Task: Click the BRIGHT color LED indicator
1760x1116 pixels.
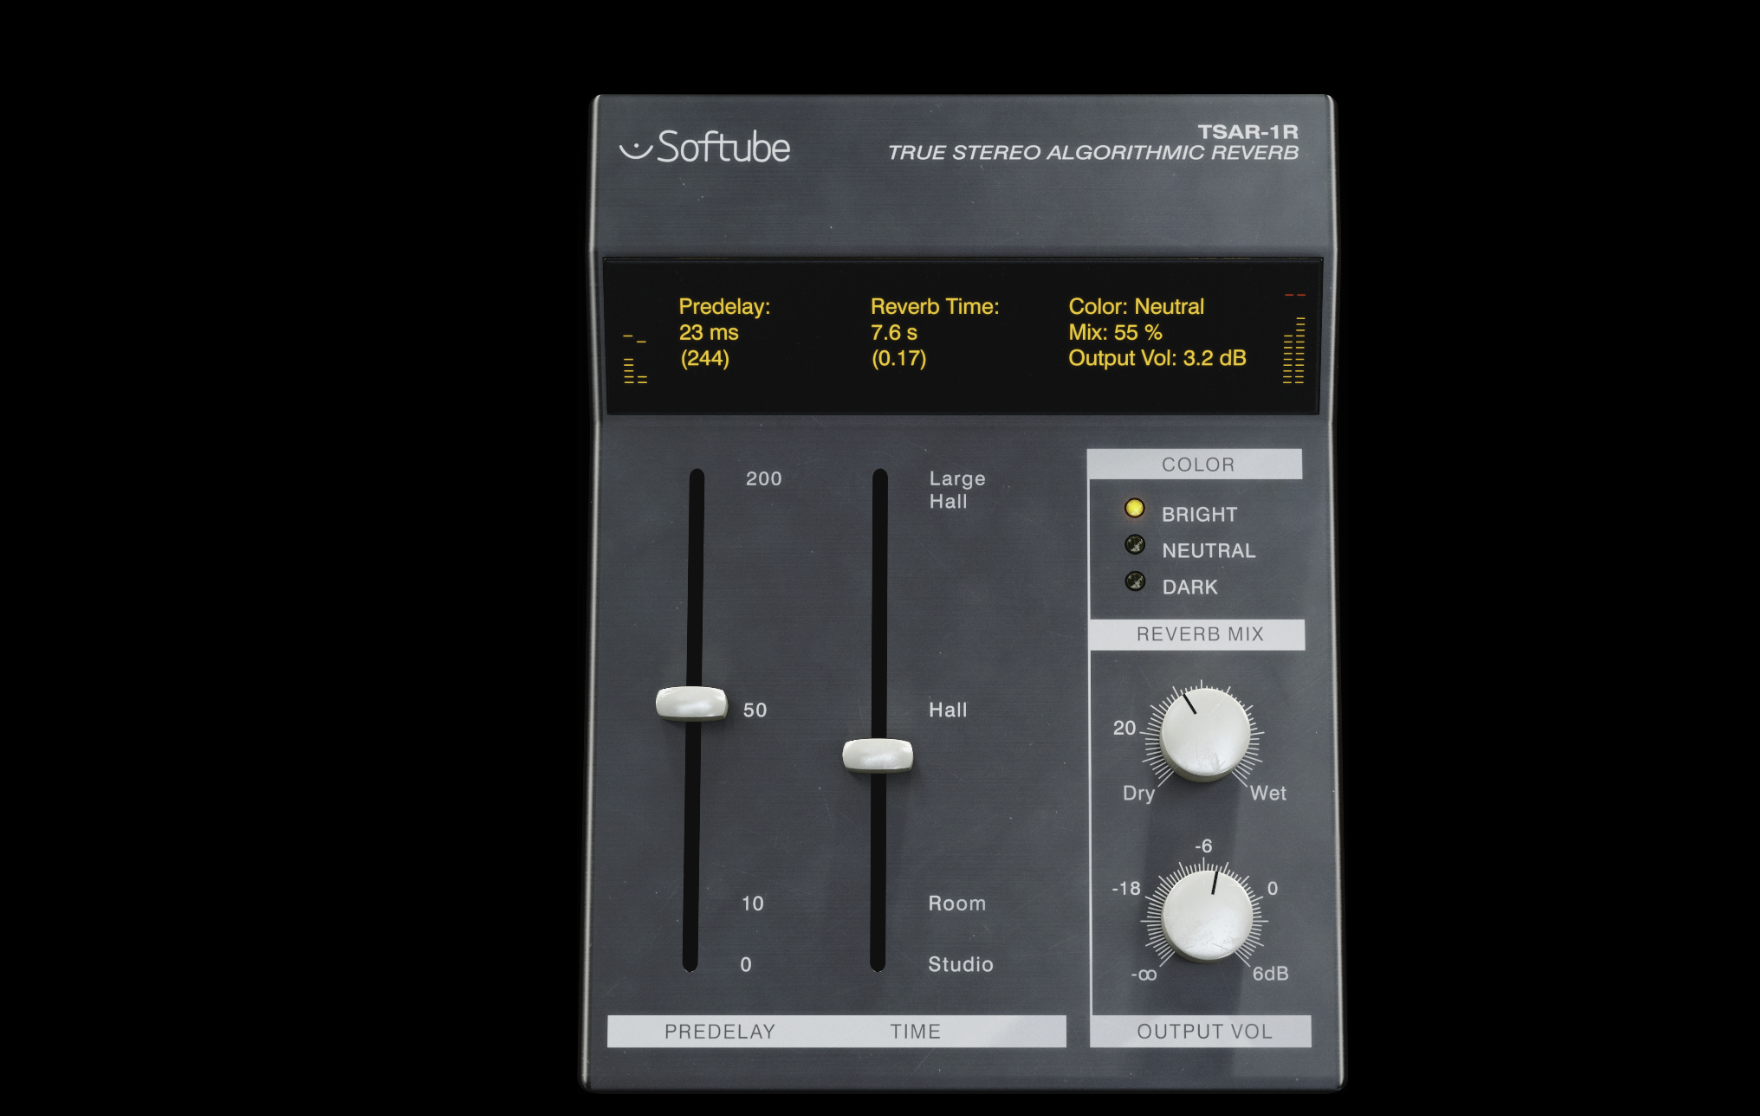Action: [1133, 508]
